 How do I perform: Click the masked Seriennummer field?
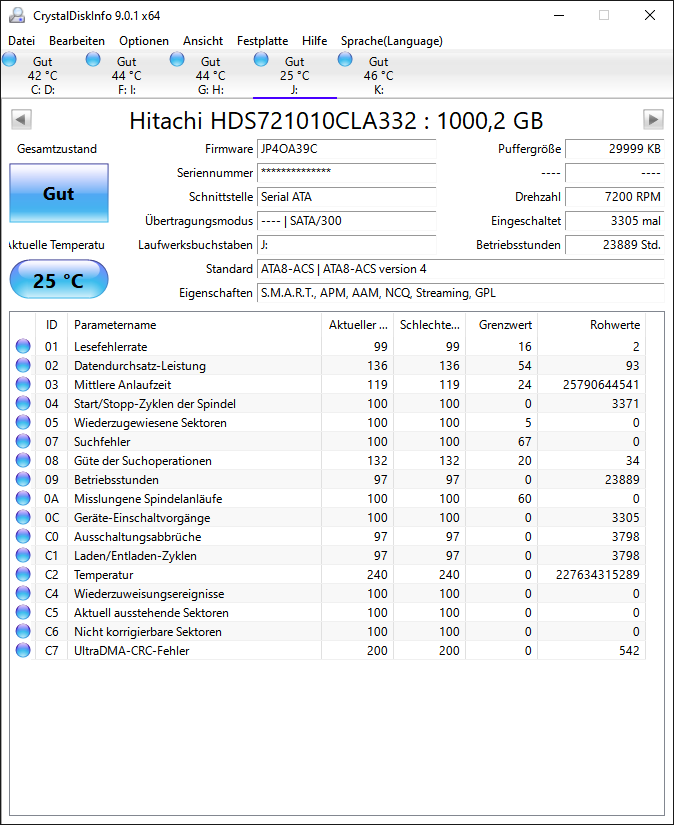coord(347,173)
